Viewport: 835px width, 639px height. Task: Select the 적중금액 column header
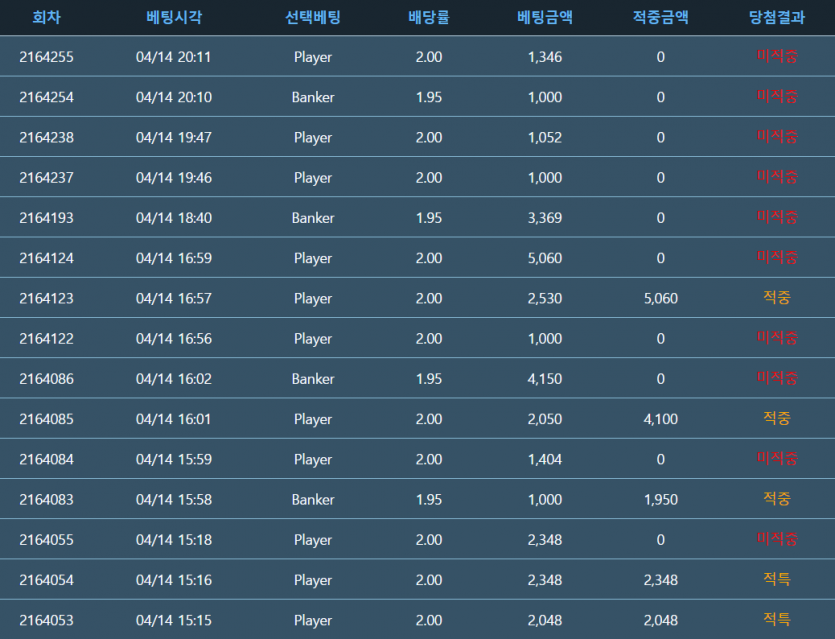click(660, 17)
